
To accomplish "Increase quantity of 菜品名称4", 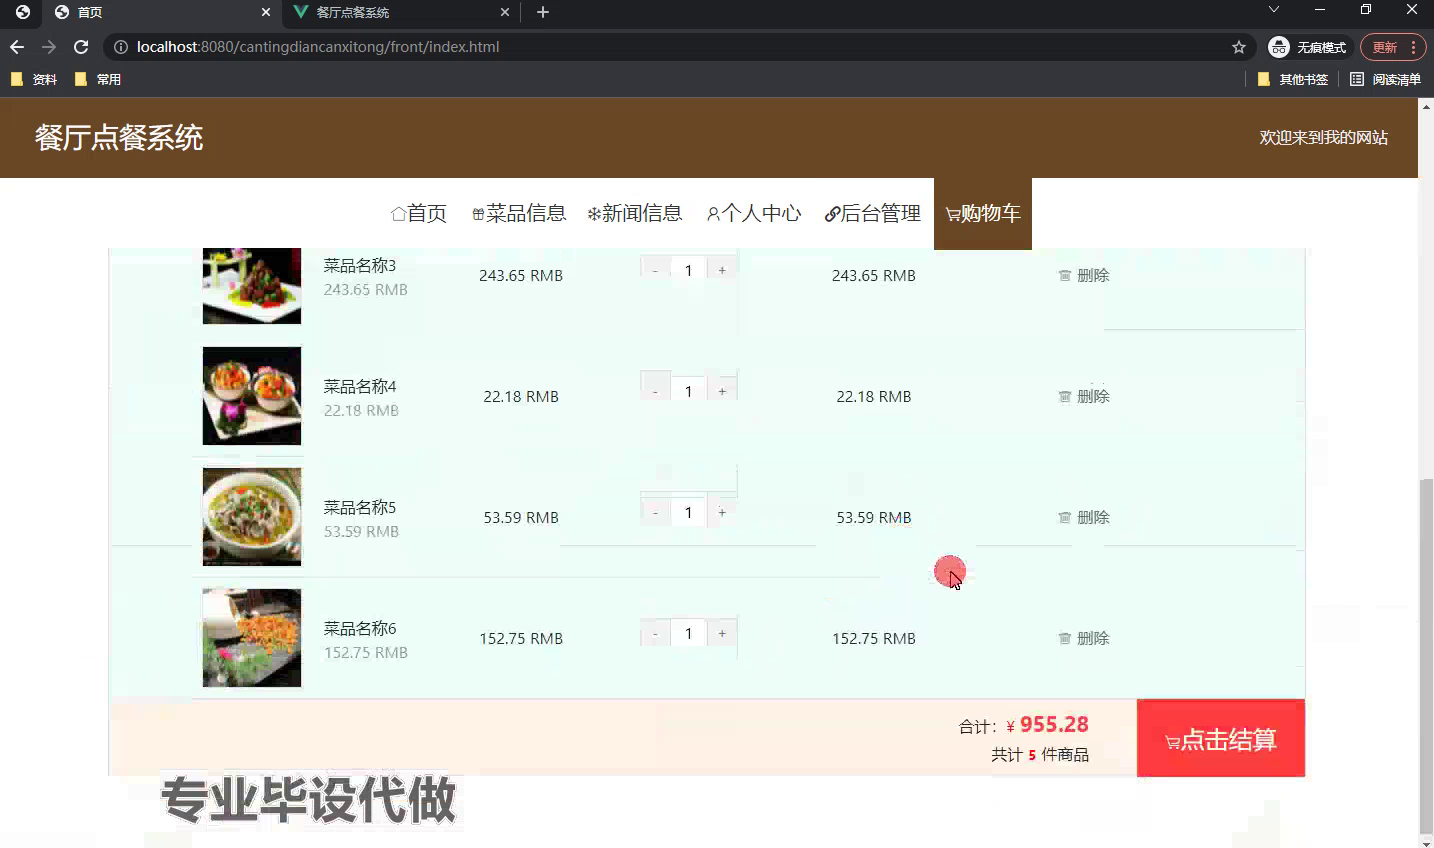I will (722, 391).
